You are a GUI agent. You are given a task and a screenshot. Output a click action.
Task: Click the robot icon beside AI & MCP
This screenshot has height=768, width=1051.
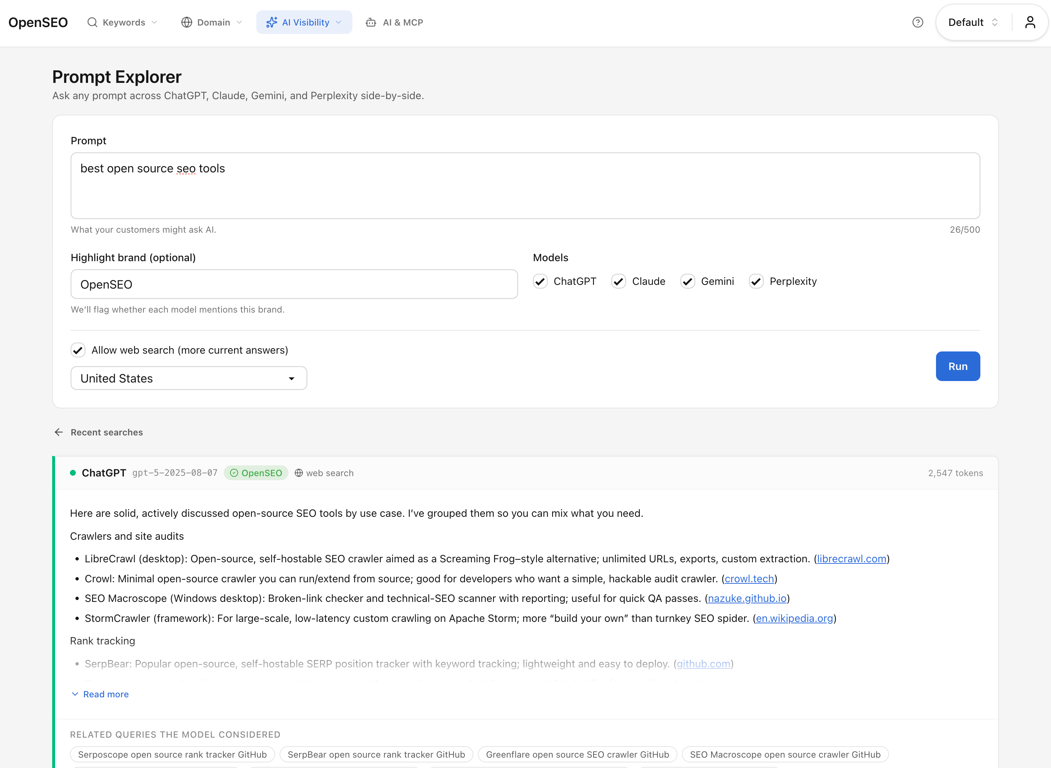(x=371, y=22)
